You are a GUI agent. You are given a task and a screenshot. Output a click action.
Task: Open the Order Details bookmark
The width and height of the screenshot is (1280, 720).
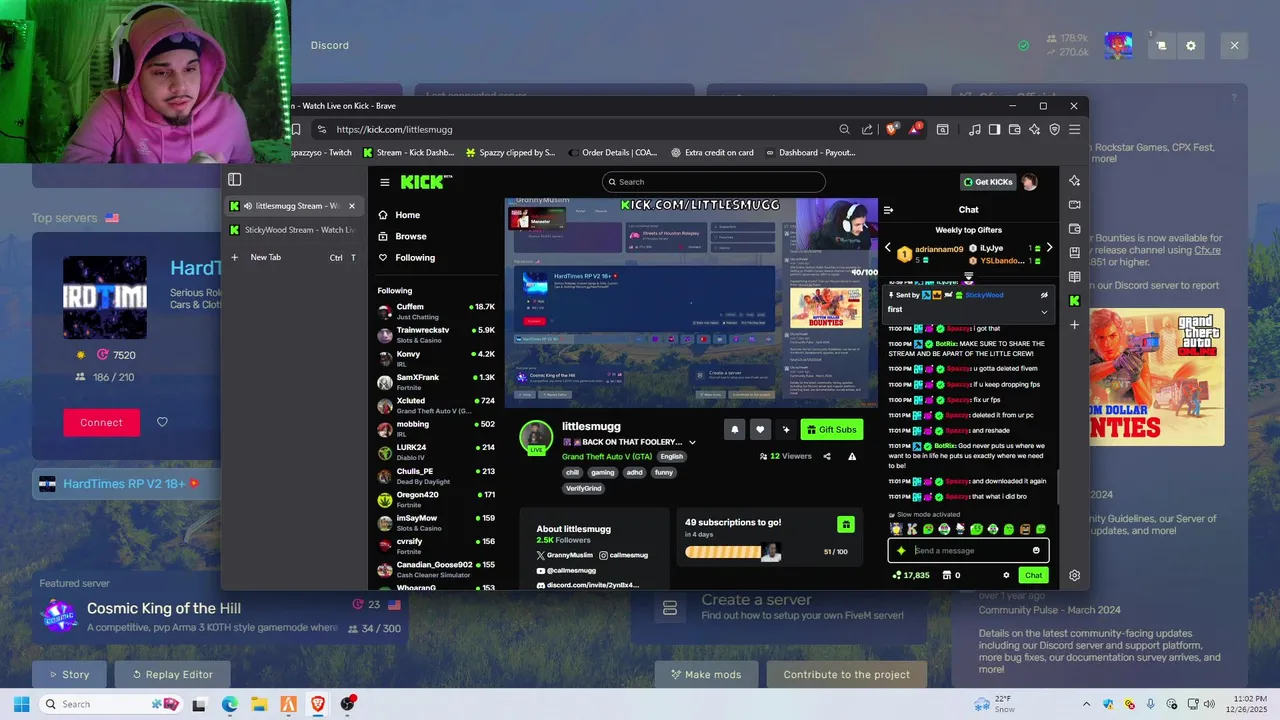tap(612, 153)
